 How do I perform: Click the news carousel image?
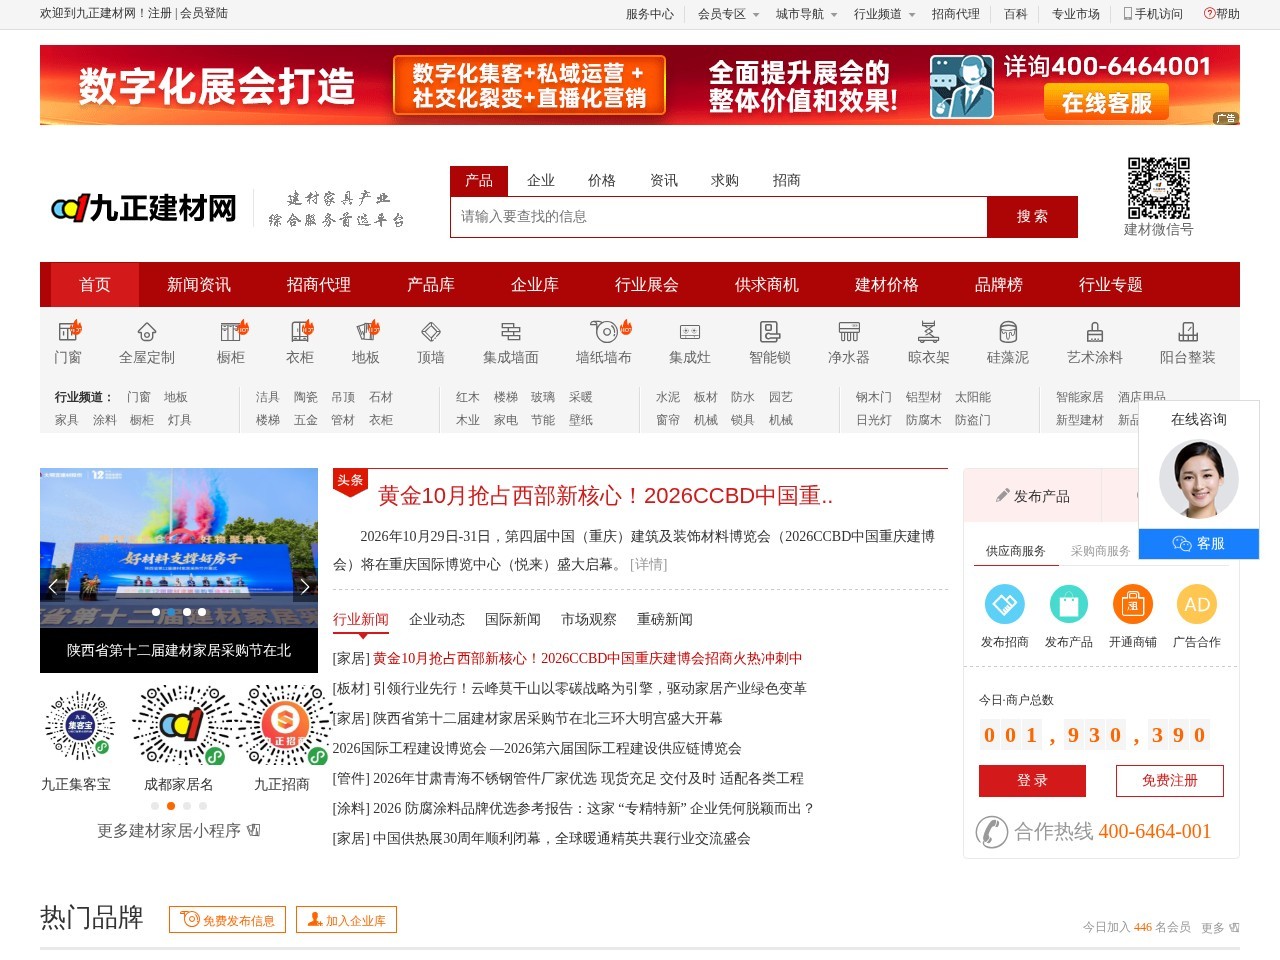point(179,548)
